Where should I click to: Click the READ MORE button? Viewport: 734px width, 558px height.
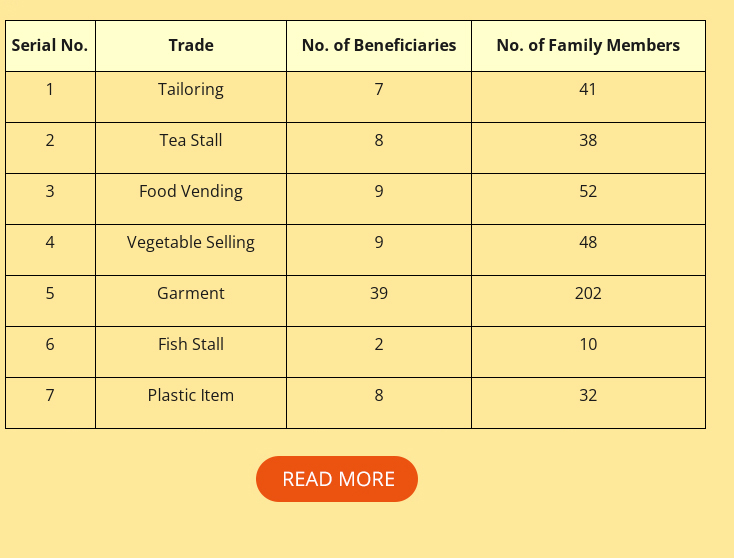pyautogui.click(x=337, y=479)
